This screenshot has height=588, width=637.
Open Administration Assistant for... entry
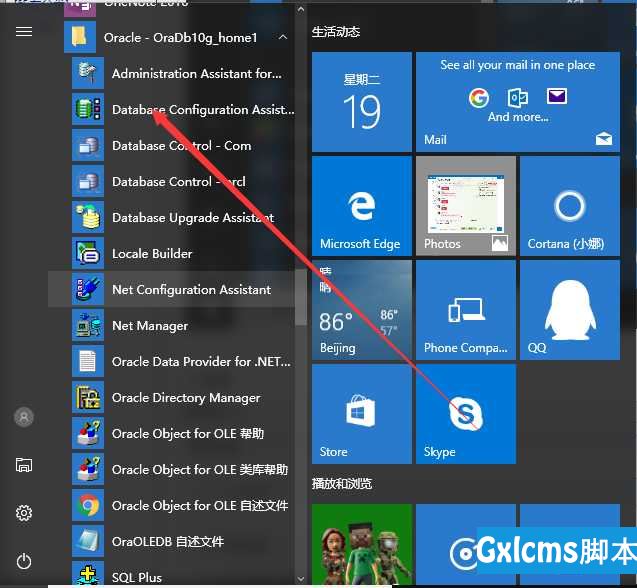click(172, 73)
